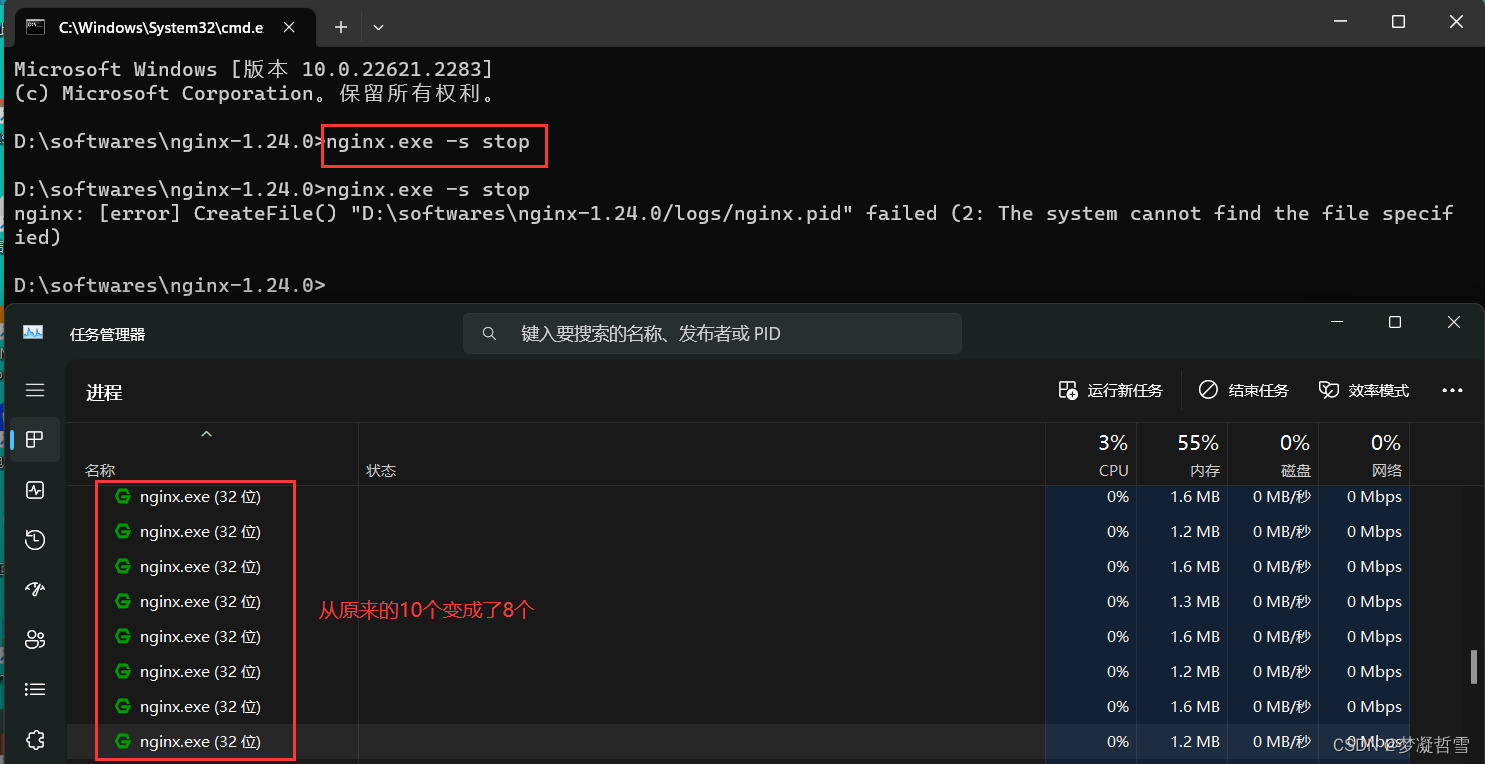The height and width of the screenshot is (764, 1485).
Task: Minimize the Task Manager window
Action: tap(1336, 322)
